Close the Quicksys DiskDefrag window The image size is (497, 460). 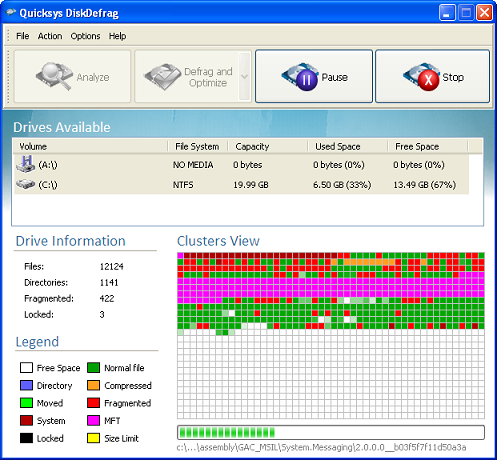(x=484, y=13)
